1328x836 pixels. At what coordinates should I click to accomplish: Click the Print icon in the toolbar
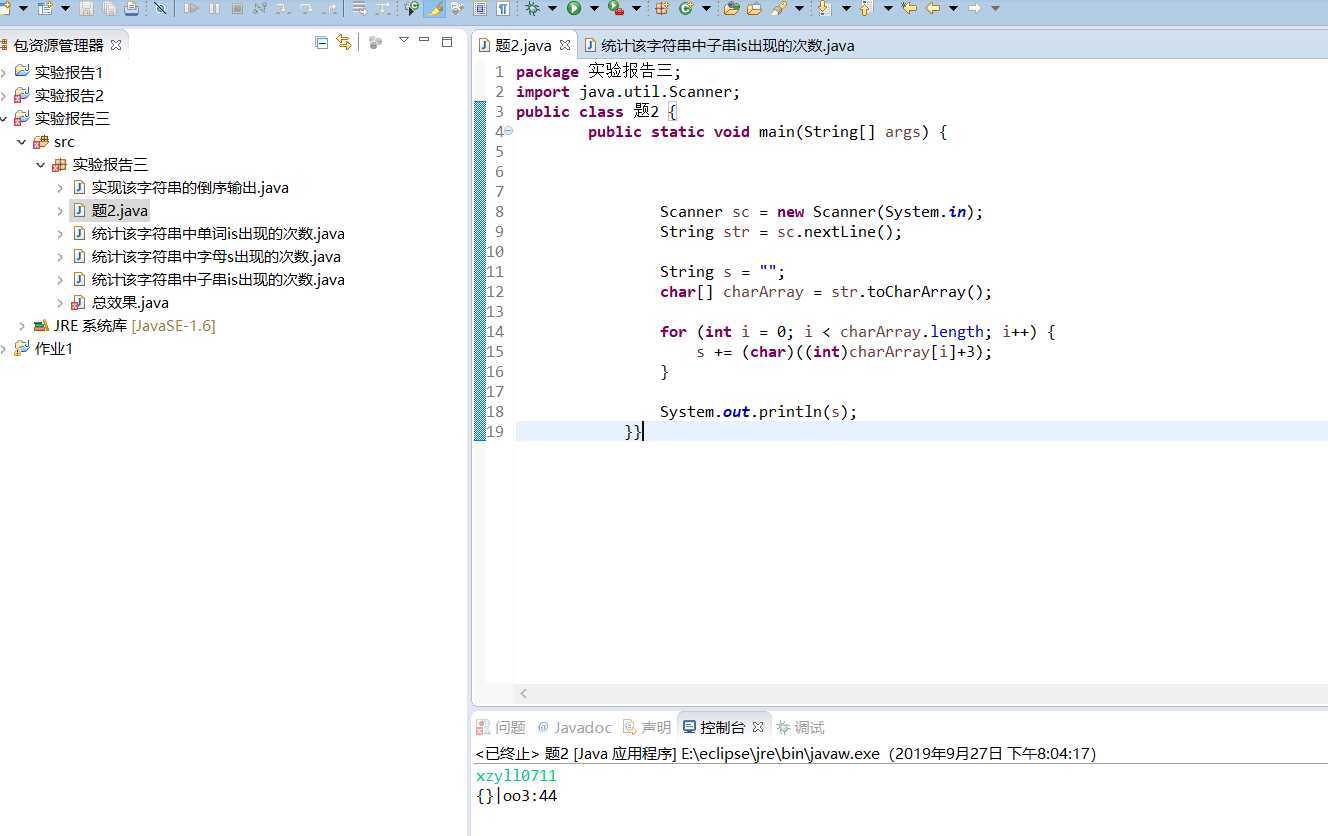(131, 8)
